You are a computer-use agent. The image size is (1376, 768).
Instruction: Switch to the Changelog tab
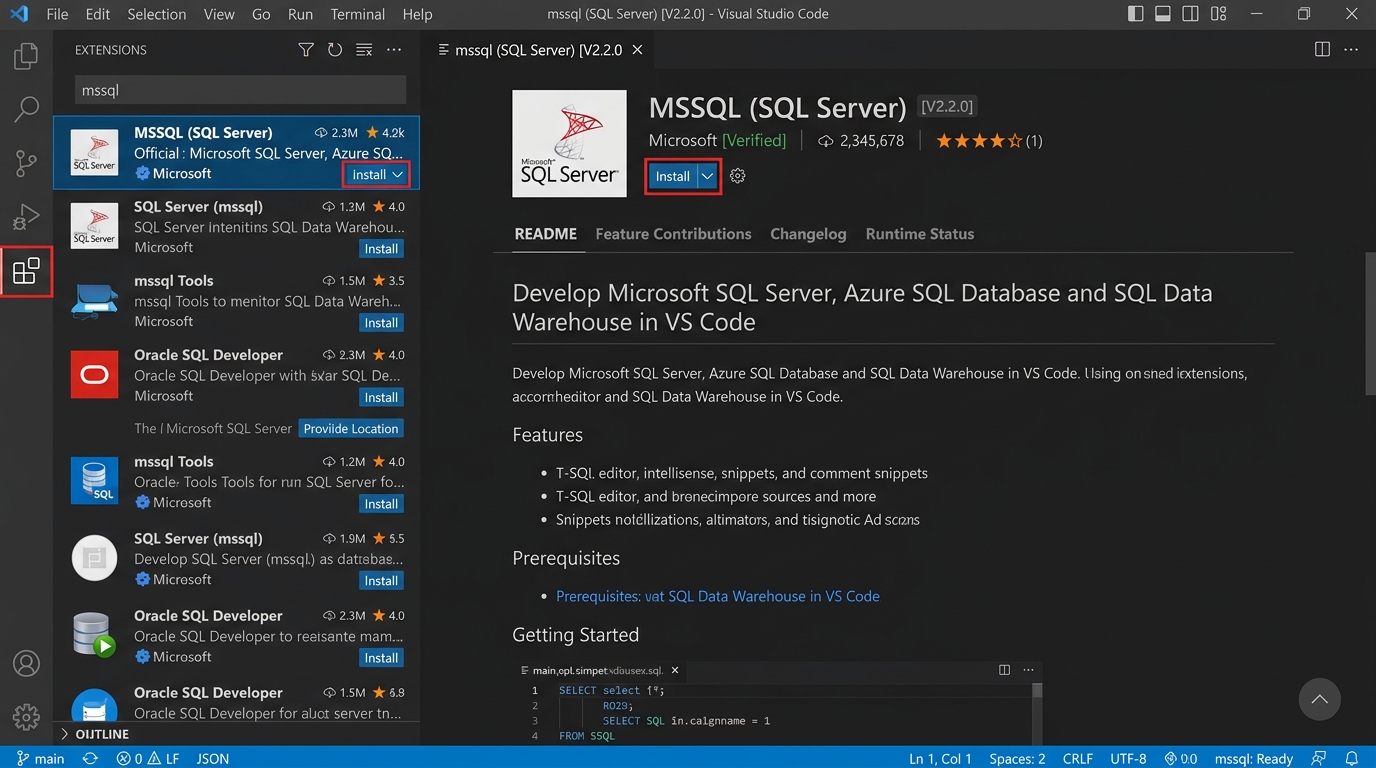coord(808,234)
